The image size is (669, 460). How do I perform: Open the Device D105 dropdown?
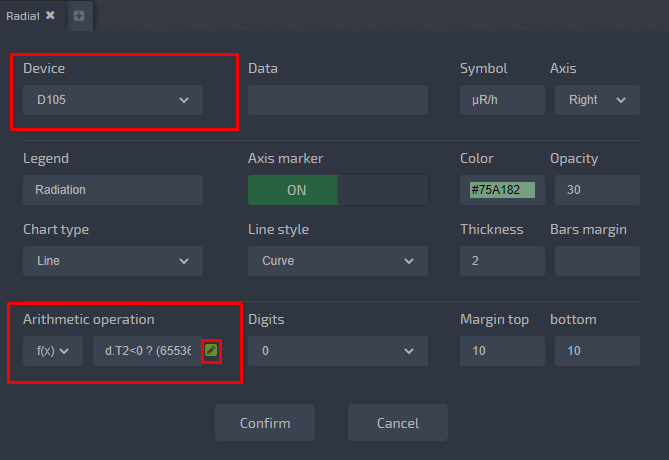pos(113,100)
